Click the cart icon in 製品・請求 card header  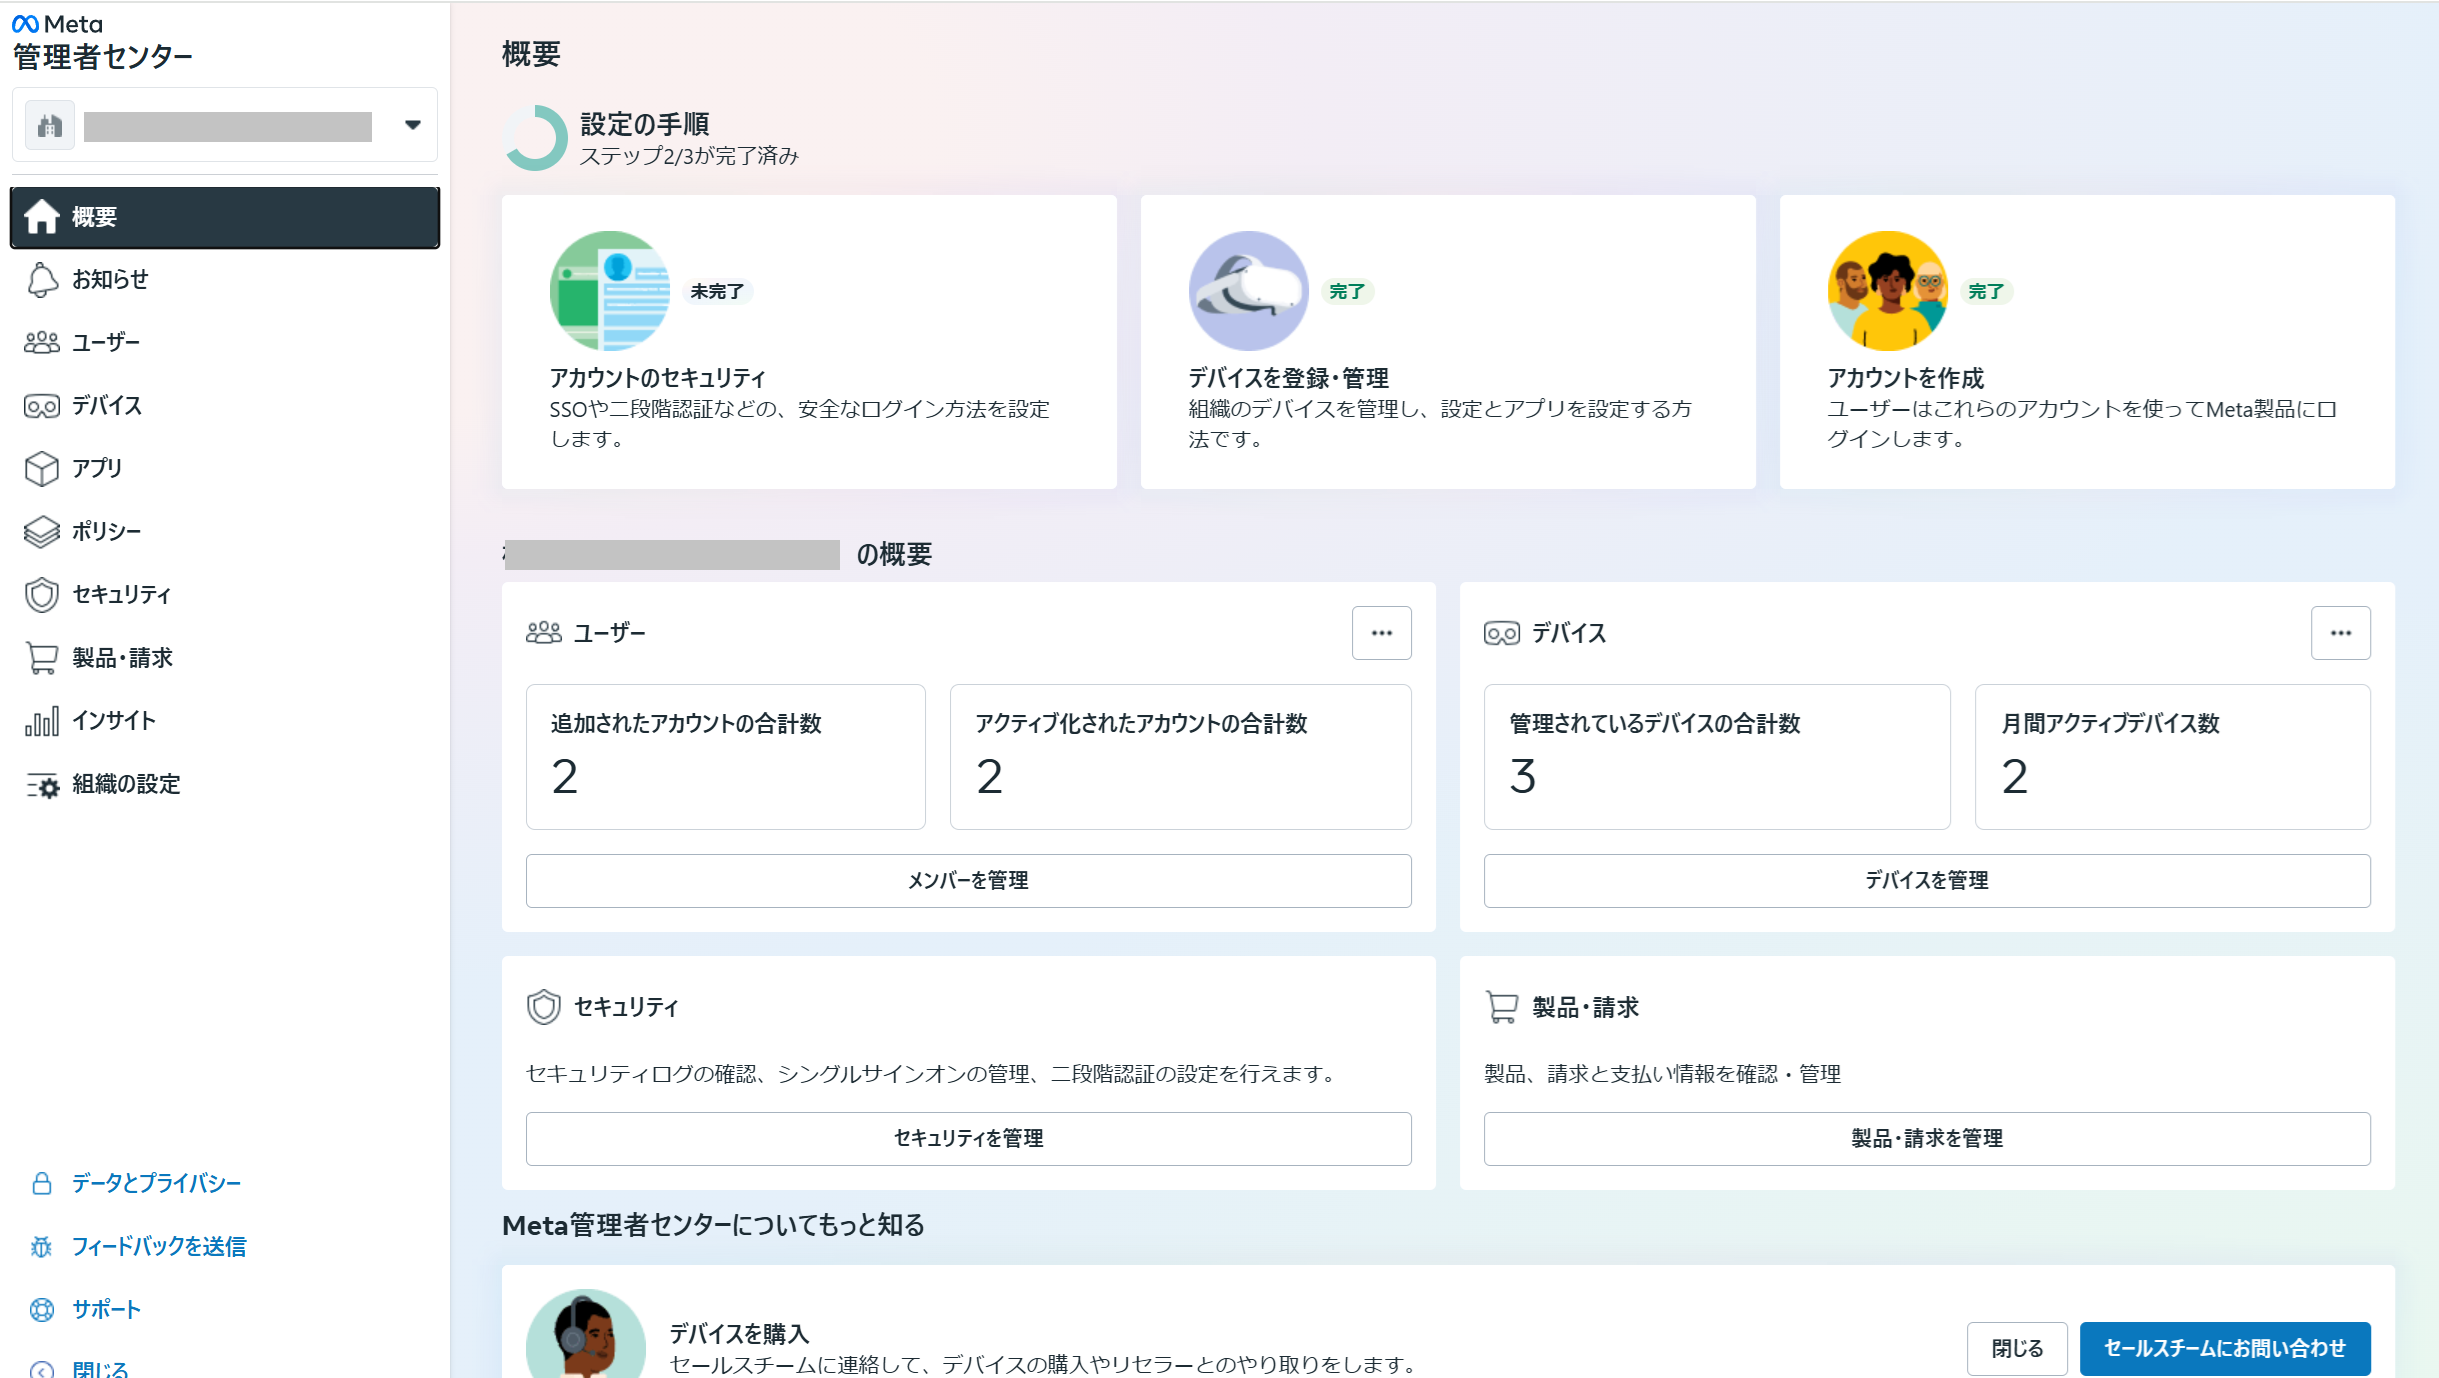click(1502, 1007)
